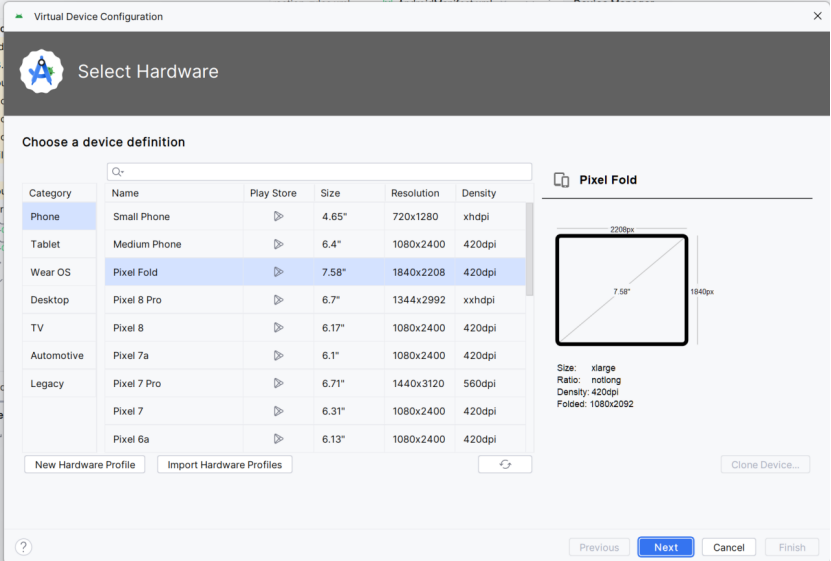Select the Pixel 8 device name
This screenshot has width=831, height=561.
pos(128,328)
